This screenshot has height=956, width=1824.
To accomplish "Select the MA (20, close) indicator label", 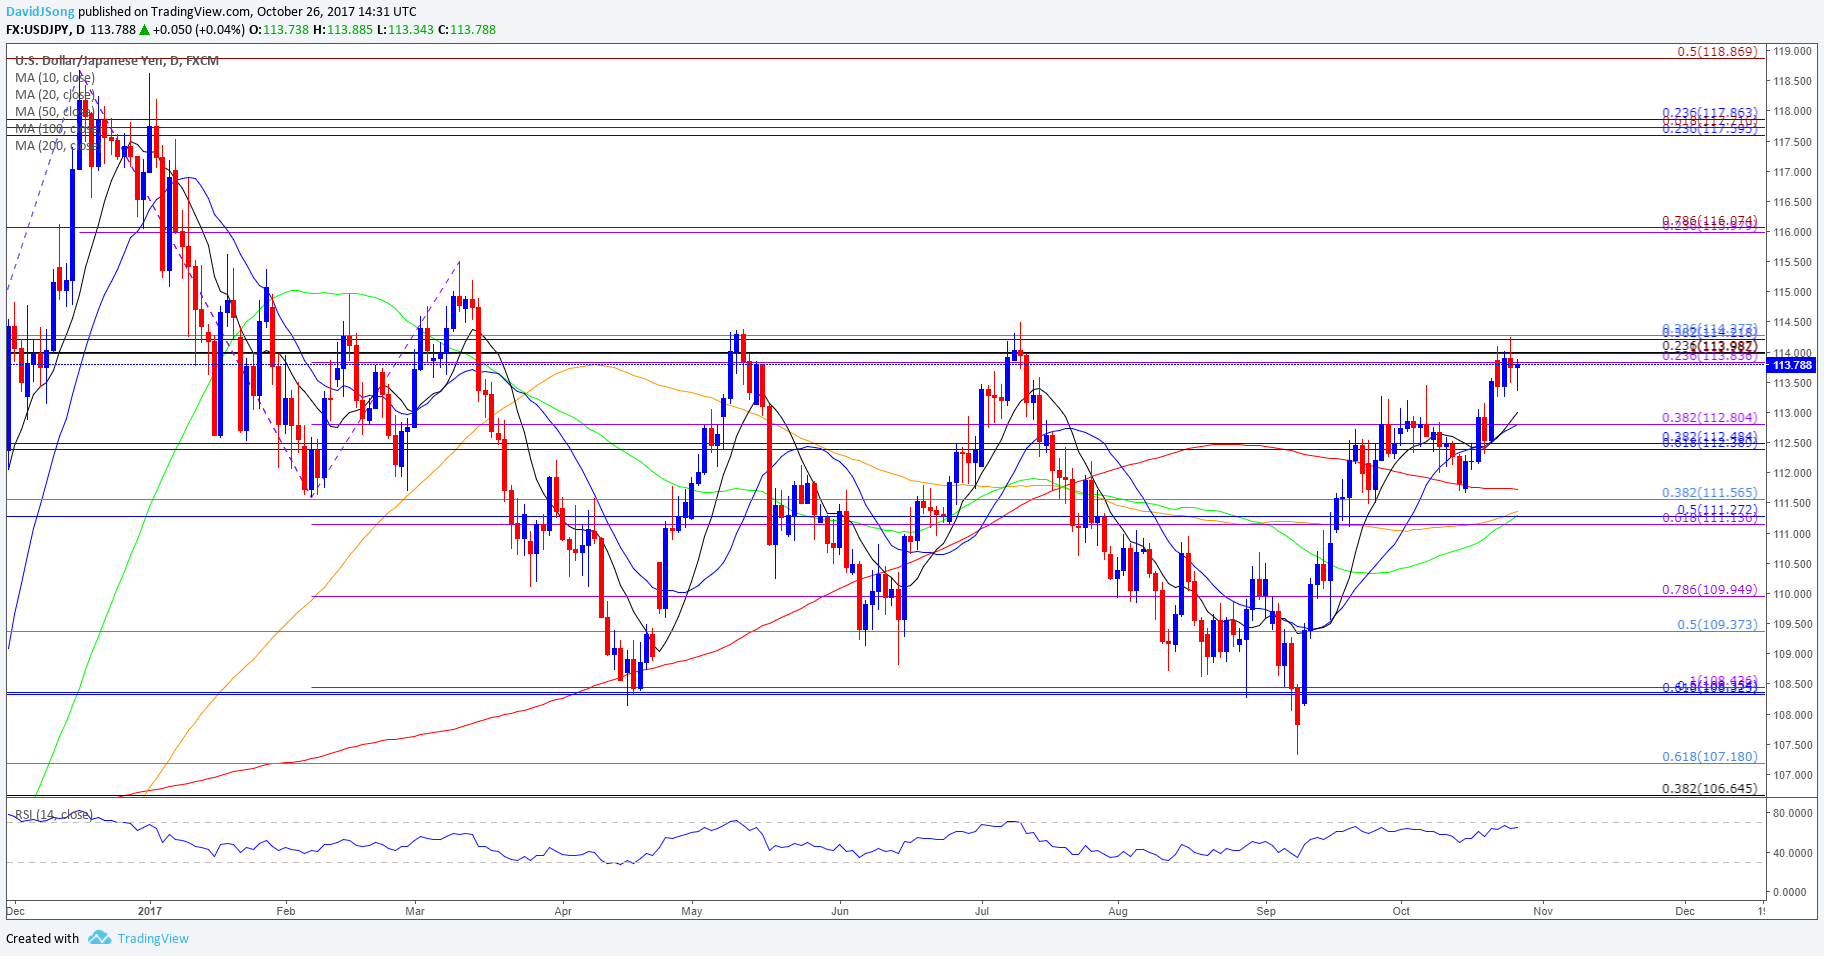I will point(55,95).
